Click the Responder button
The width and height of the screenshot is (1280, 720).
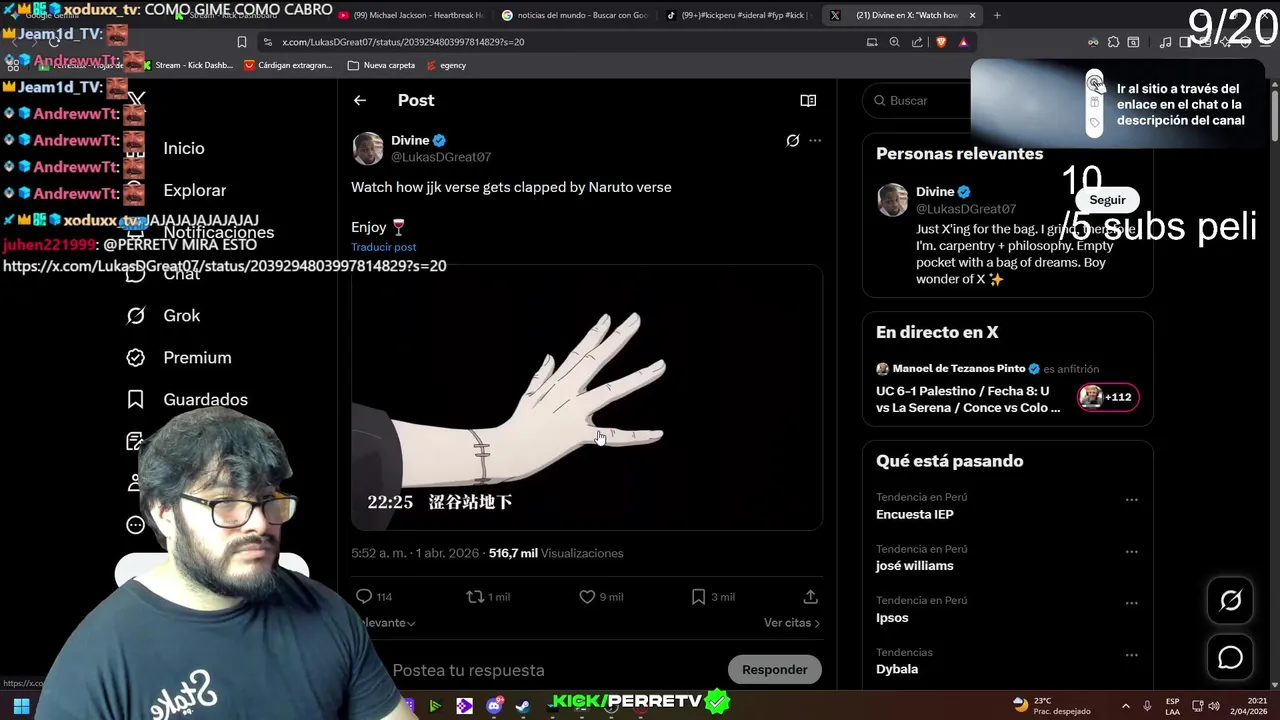point(774,669)
